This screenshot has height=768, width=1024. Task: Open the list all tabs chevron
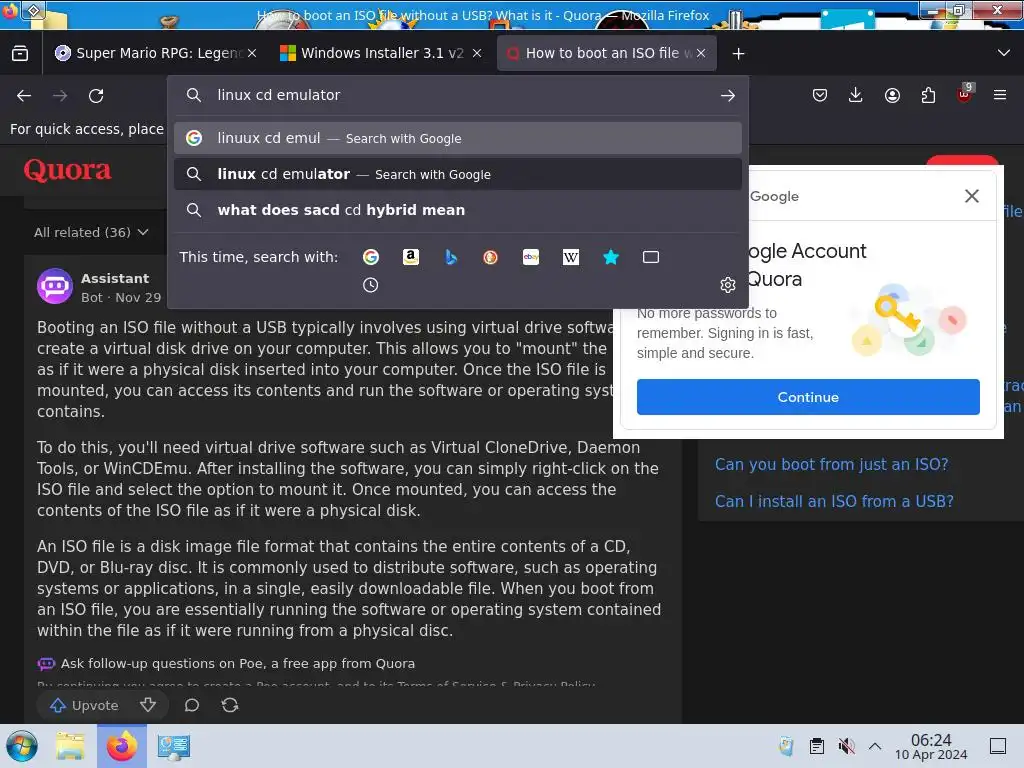coord(1004,53)
